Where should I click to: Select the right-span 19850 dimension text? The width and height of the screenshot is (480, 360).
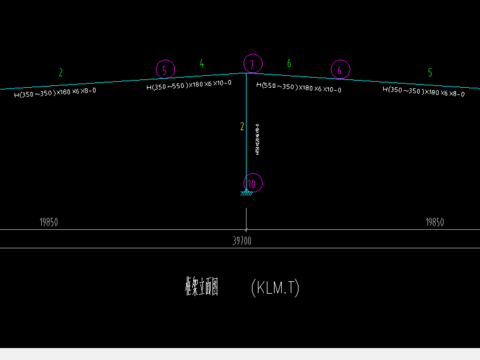click(x=435, y=222)
